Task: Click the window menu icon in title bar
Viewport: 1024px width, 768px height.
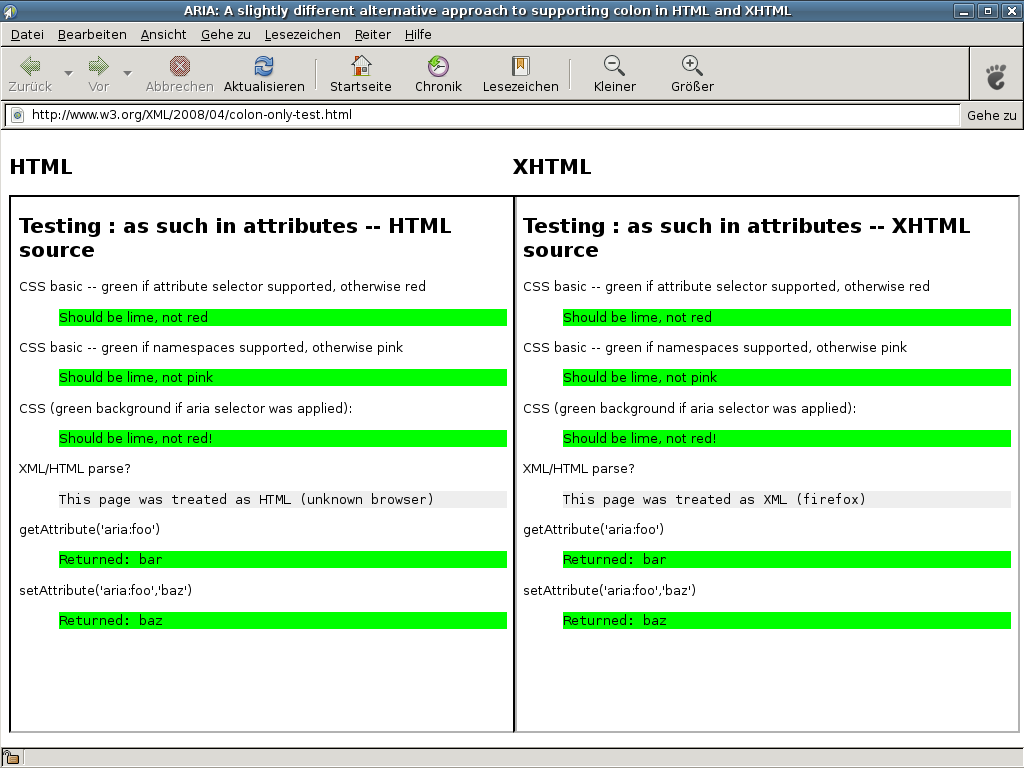Action: [x=9, y=10]
